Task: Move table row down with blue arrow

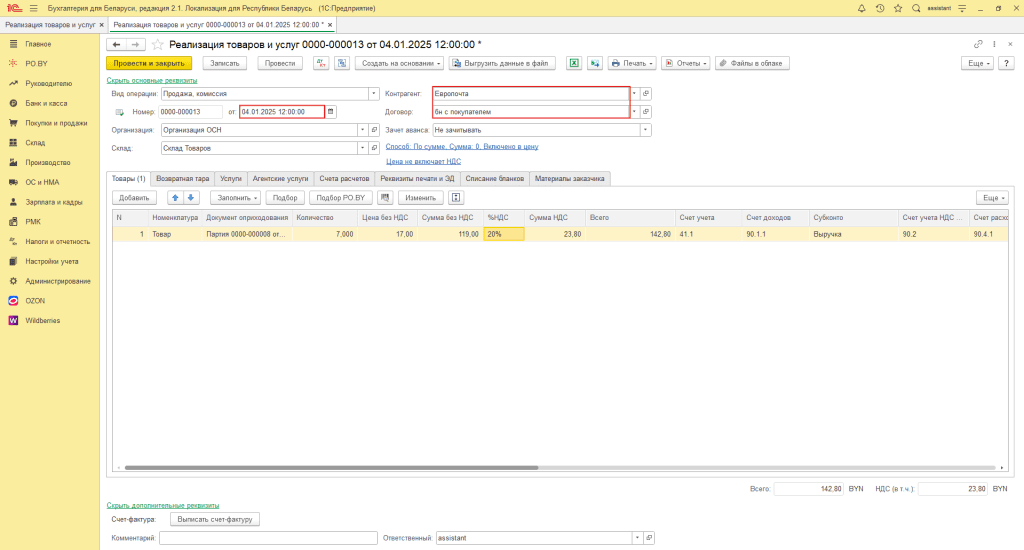Action: pos(191,197)
